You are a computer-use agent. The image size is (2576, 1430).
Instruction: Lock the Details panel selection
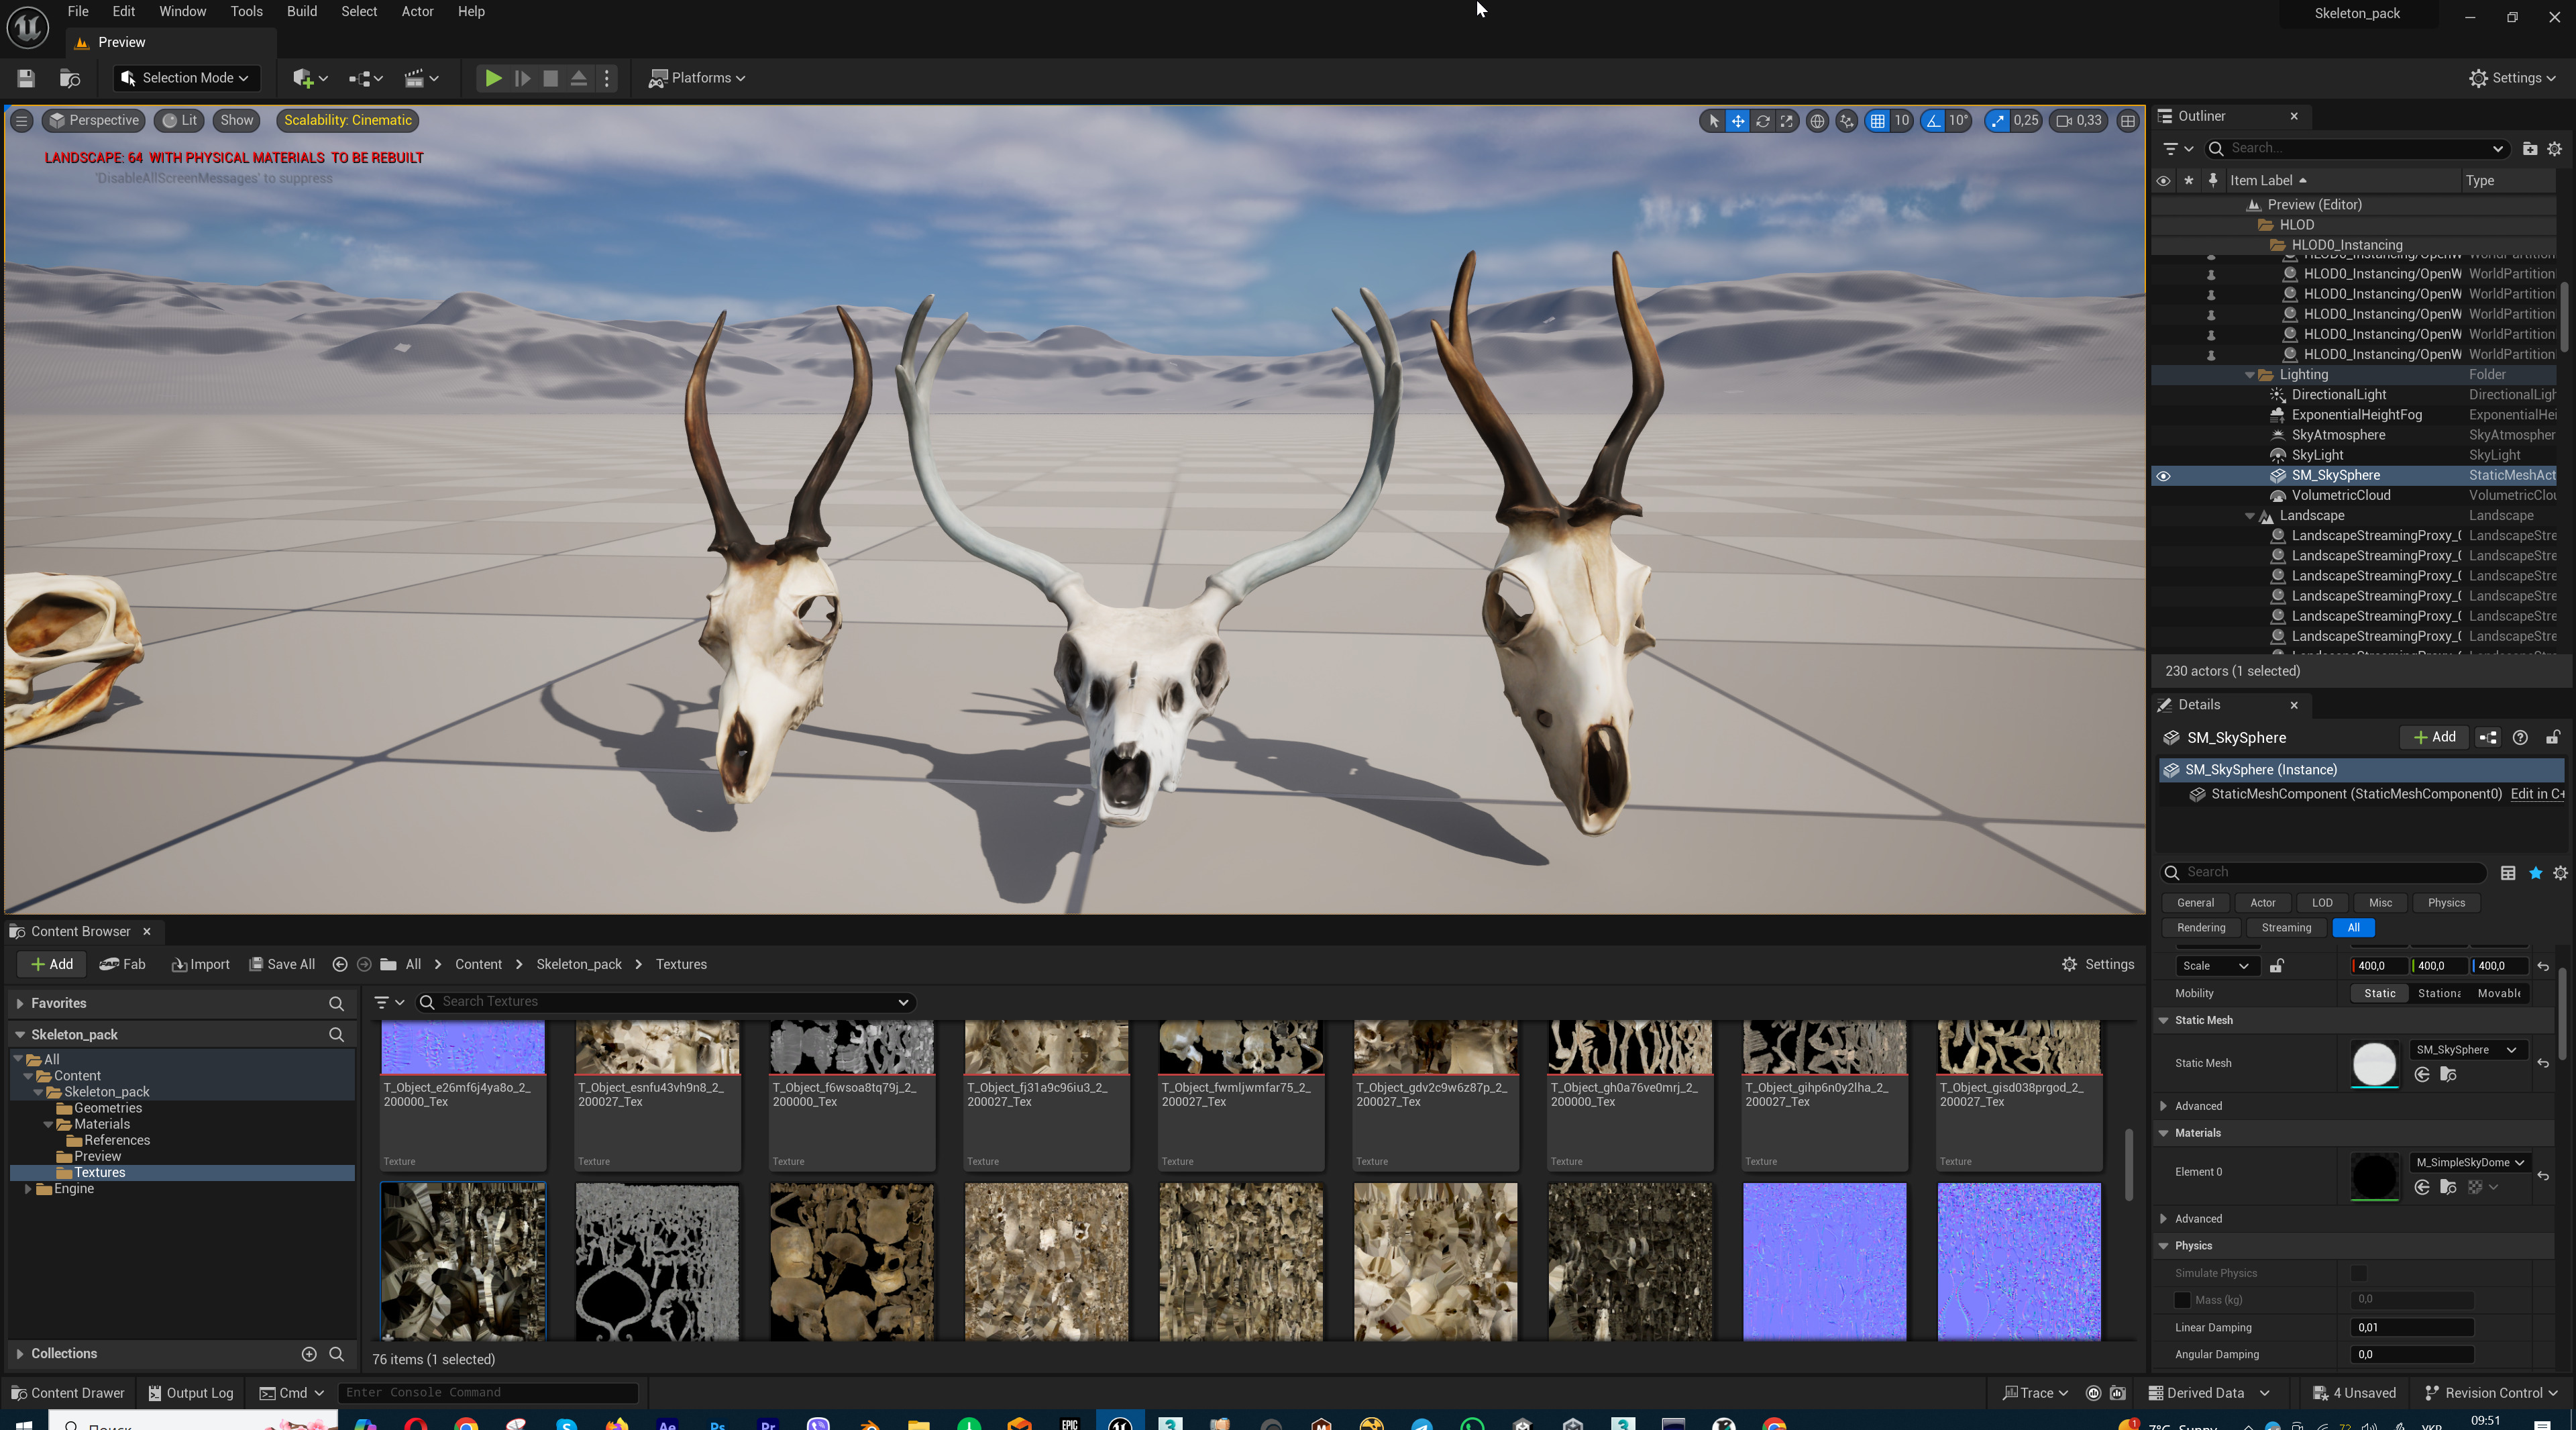[x=2552, y=738]
